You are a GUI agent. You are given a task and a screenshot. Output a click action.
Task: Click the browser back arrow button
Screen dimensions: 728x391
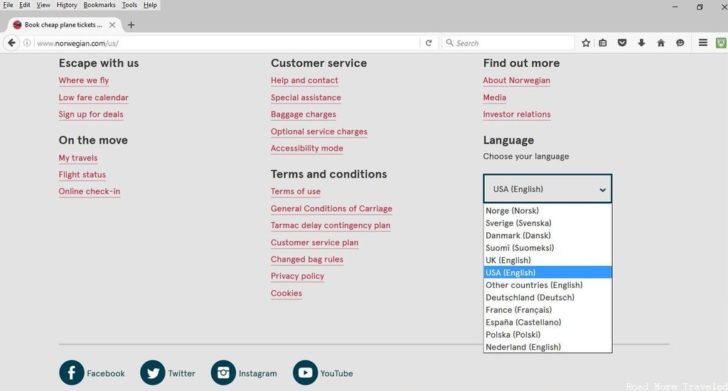(11, 43)
